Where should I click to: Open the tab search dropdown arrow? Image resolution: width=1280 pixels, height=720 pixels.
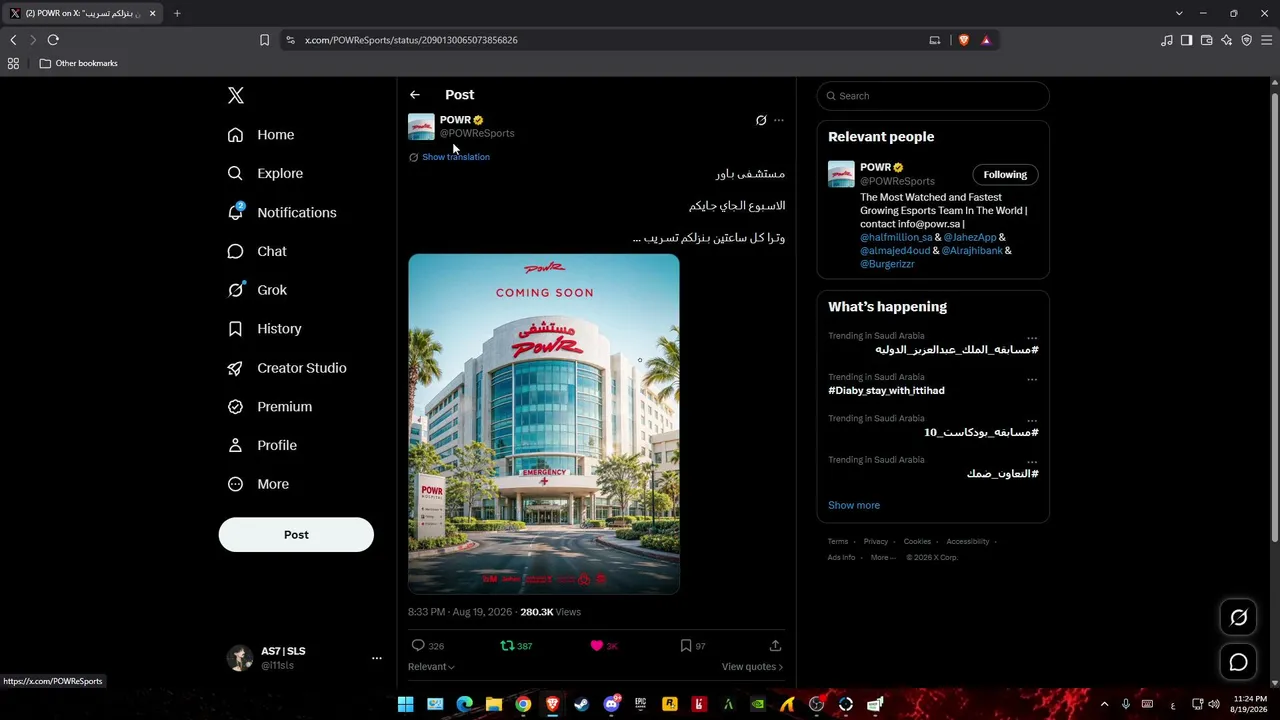[x=1179, y=13]
